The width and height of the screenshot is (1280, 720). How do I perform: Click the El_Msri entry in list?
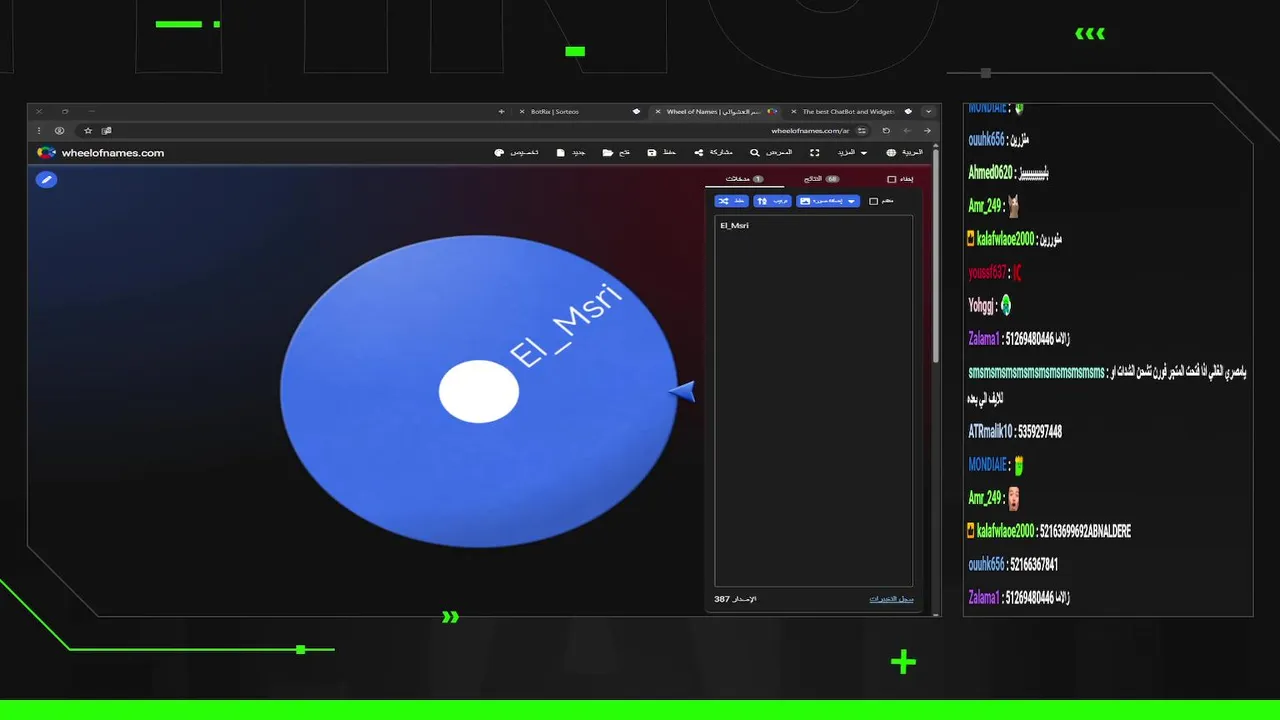tap(734, 226)
